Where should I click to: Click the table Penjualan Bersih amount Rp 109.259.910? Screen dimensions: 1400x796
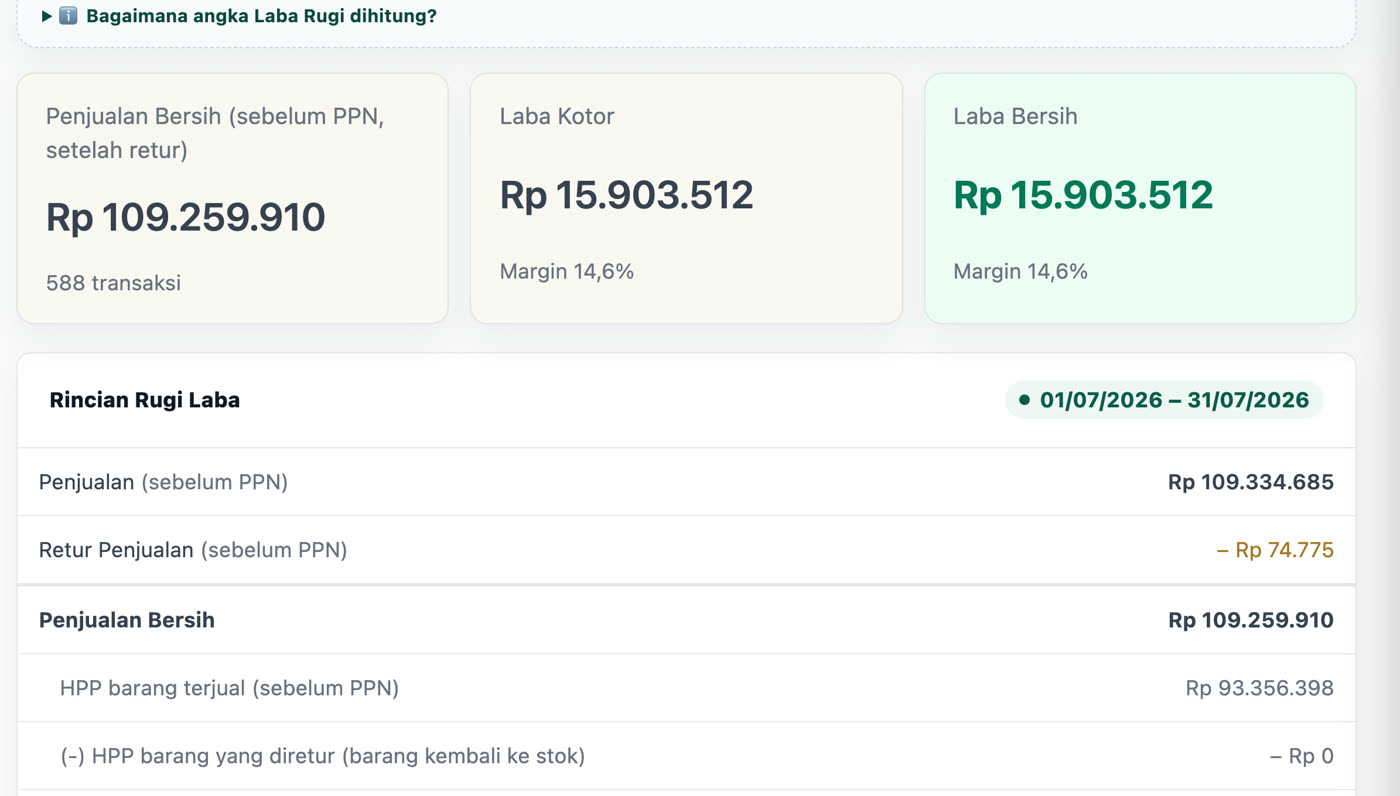[1250, 620]
